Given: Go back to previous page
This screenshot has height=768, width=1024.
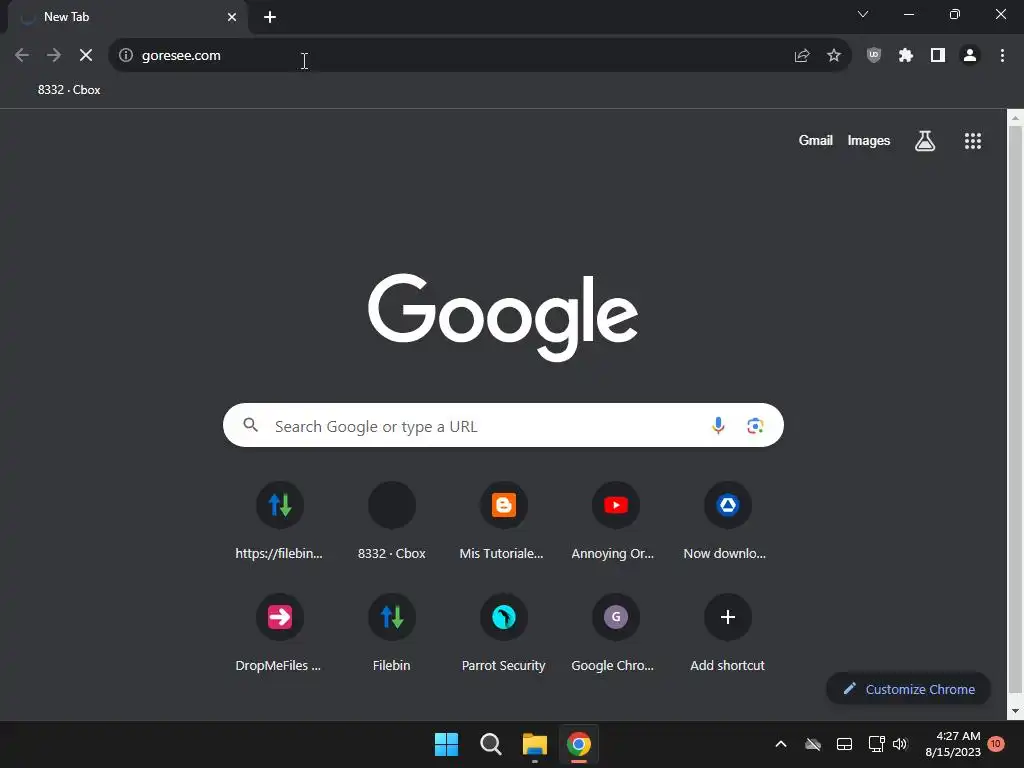Looking at the screenshot, I should 22,56.
